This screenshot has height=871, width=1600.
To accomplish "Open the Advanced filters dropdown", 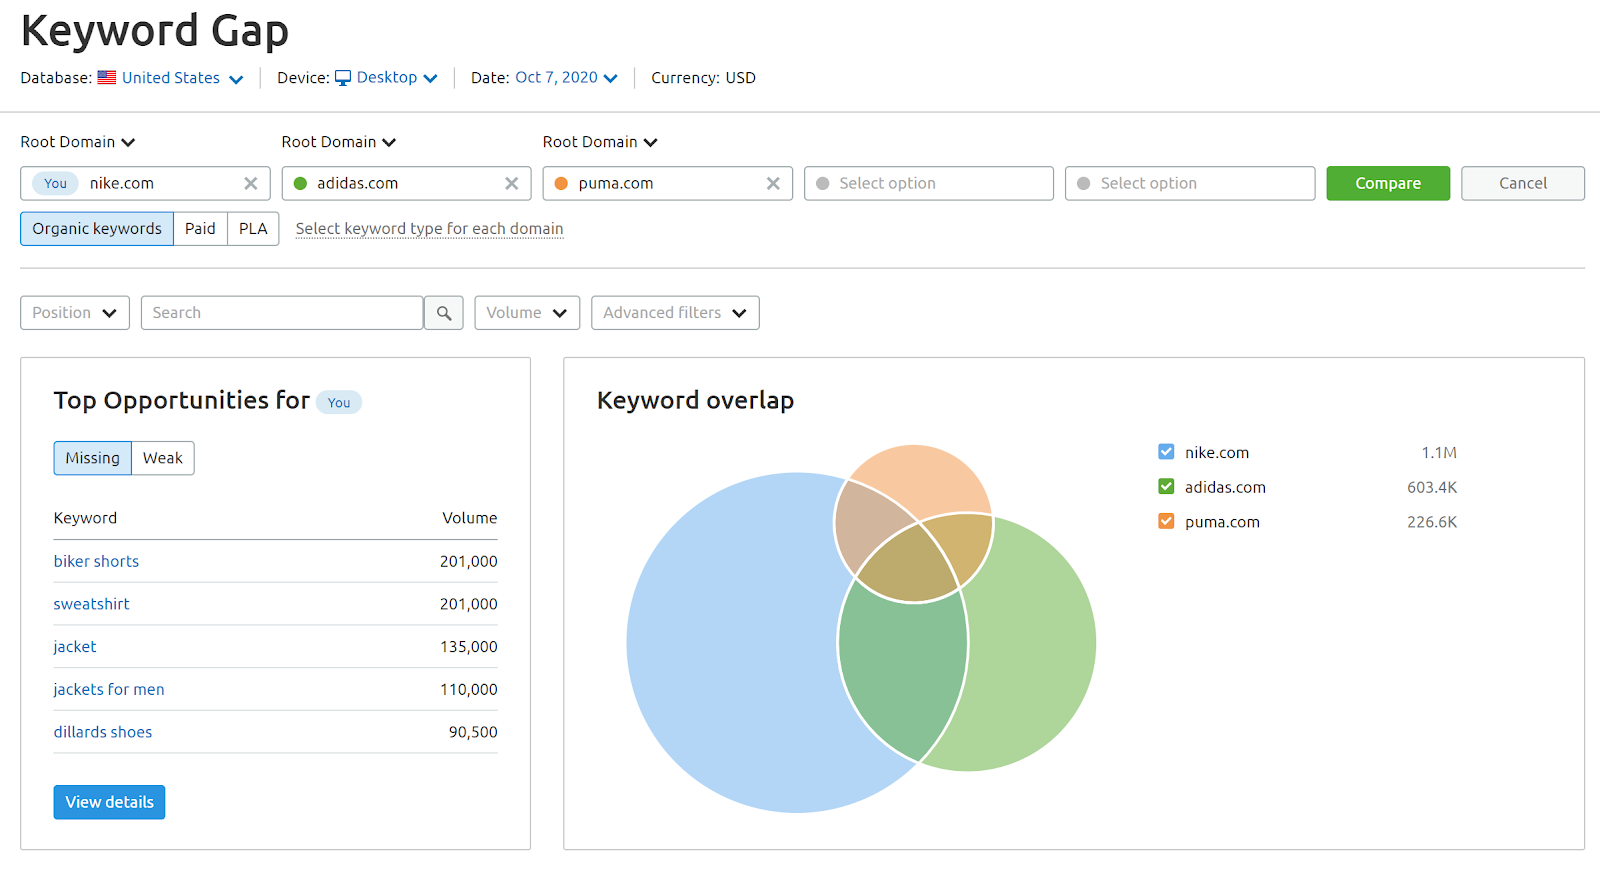I will [675, 313].
